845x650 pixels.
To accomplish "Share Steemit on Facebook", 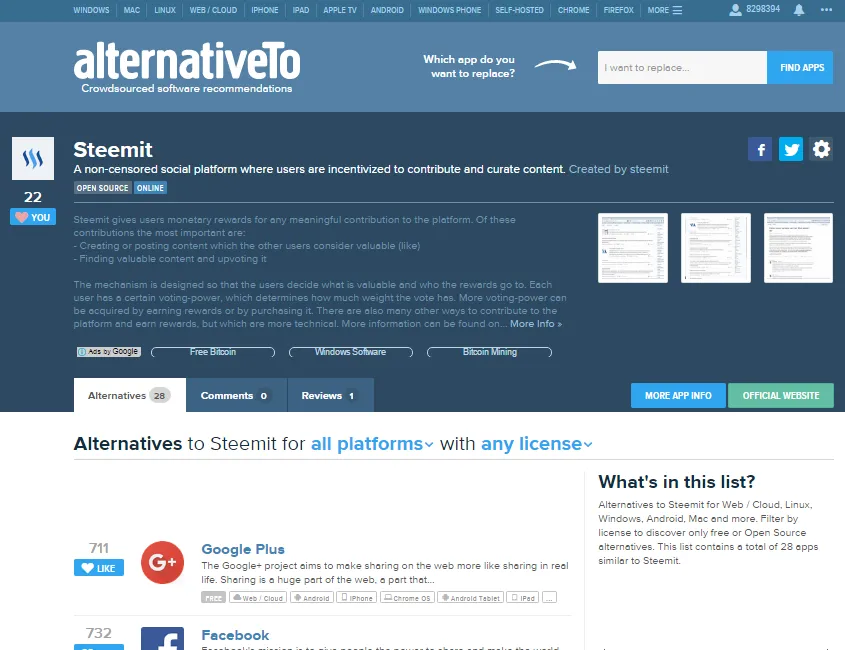I will point(760,149).
